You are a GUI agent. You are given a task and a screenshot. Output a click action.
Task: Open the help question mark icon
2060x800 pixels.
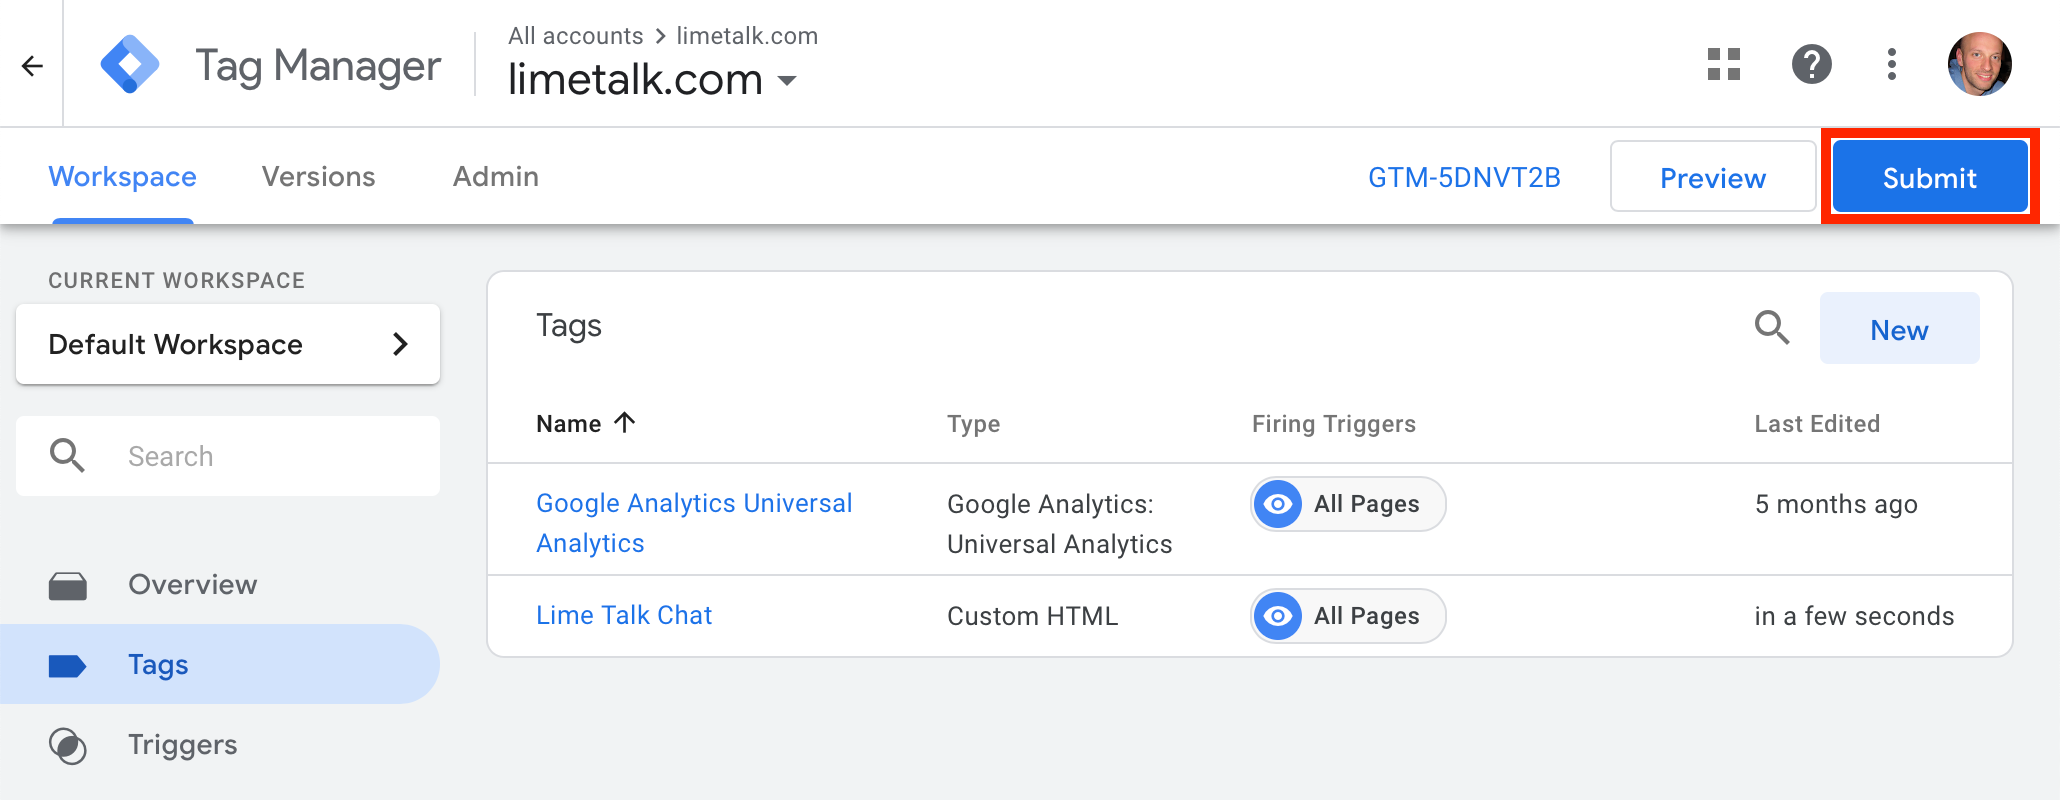1812,64
